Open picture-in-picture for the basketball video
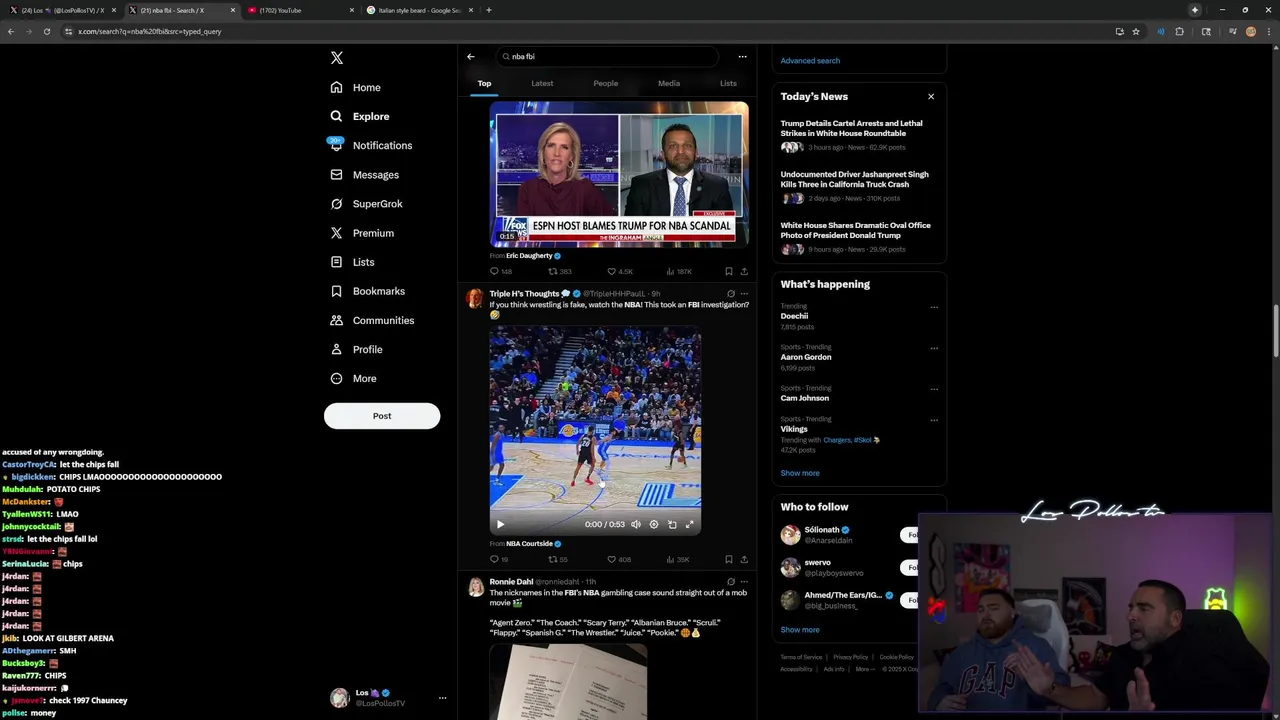This screenshot has width=1280, height=720. (x=672, y=524)
